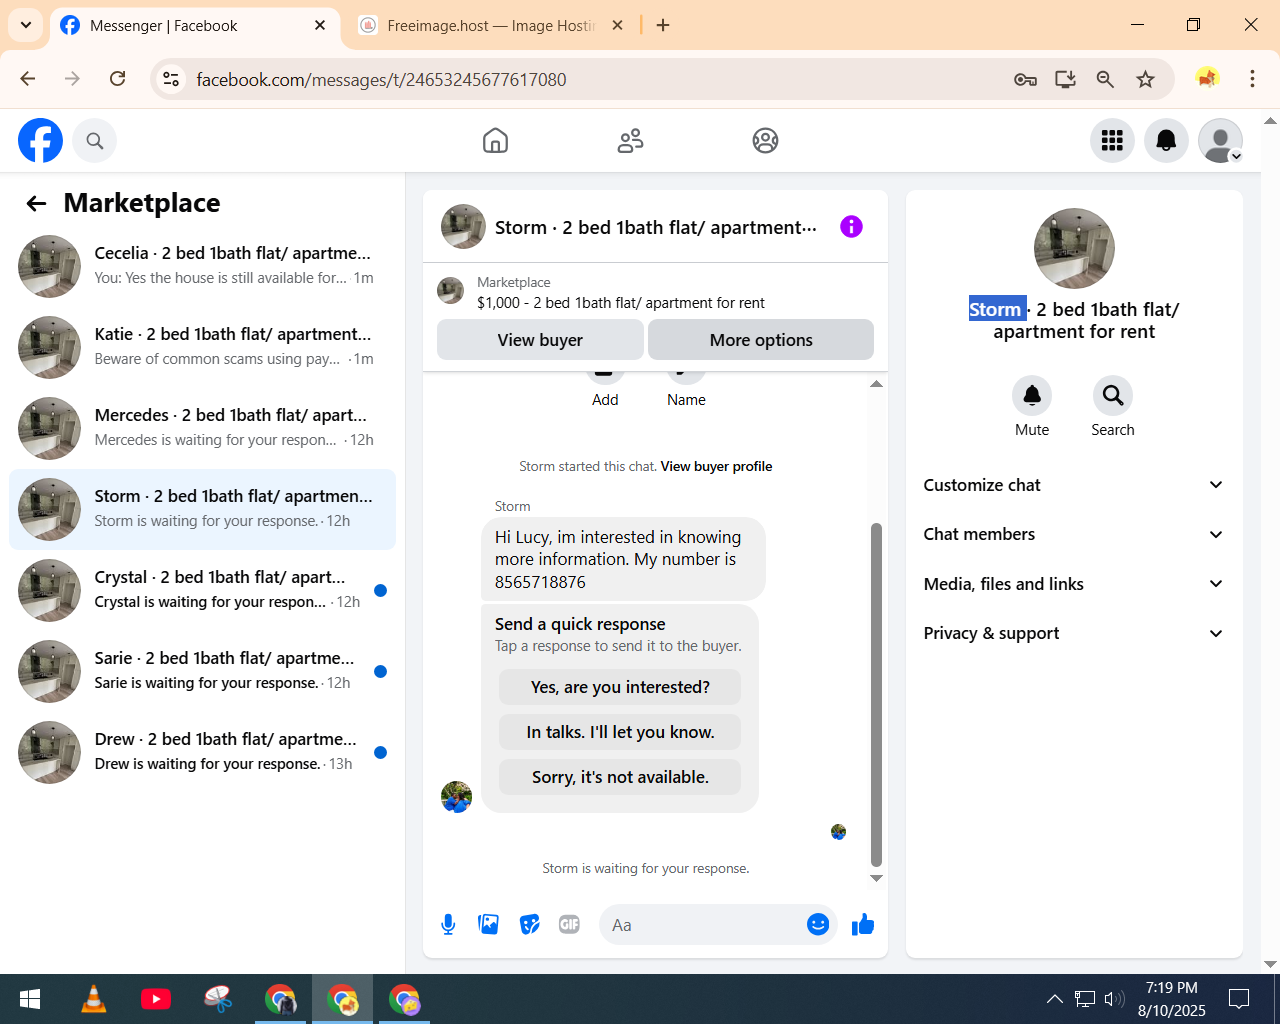Viewport: 1280px width, 1024px height.
Task: Open the notifications bell icon
Action: click(x=1166, y=141)
